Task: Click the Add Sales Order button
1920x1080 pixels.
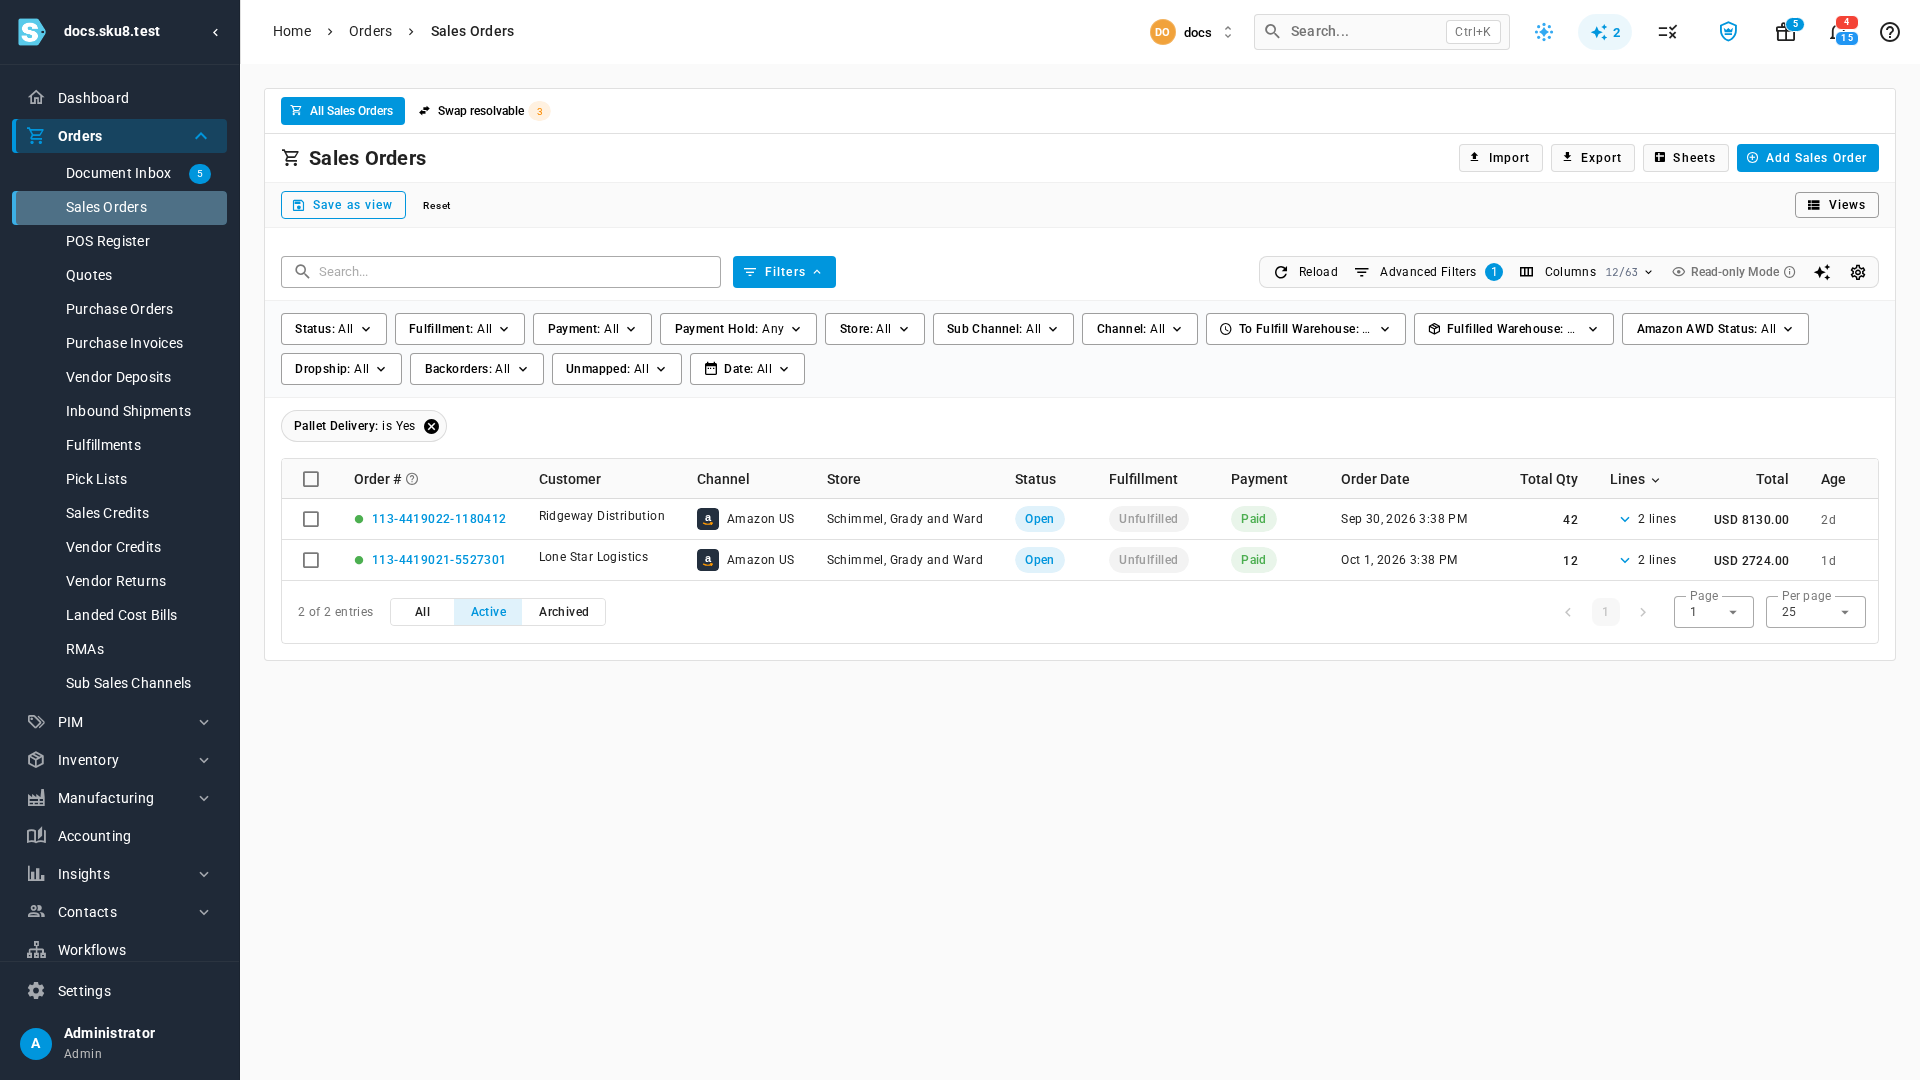Action: pyautogui.click(x=1807, y=158)
